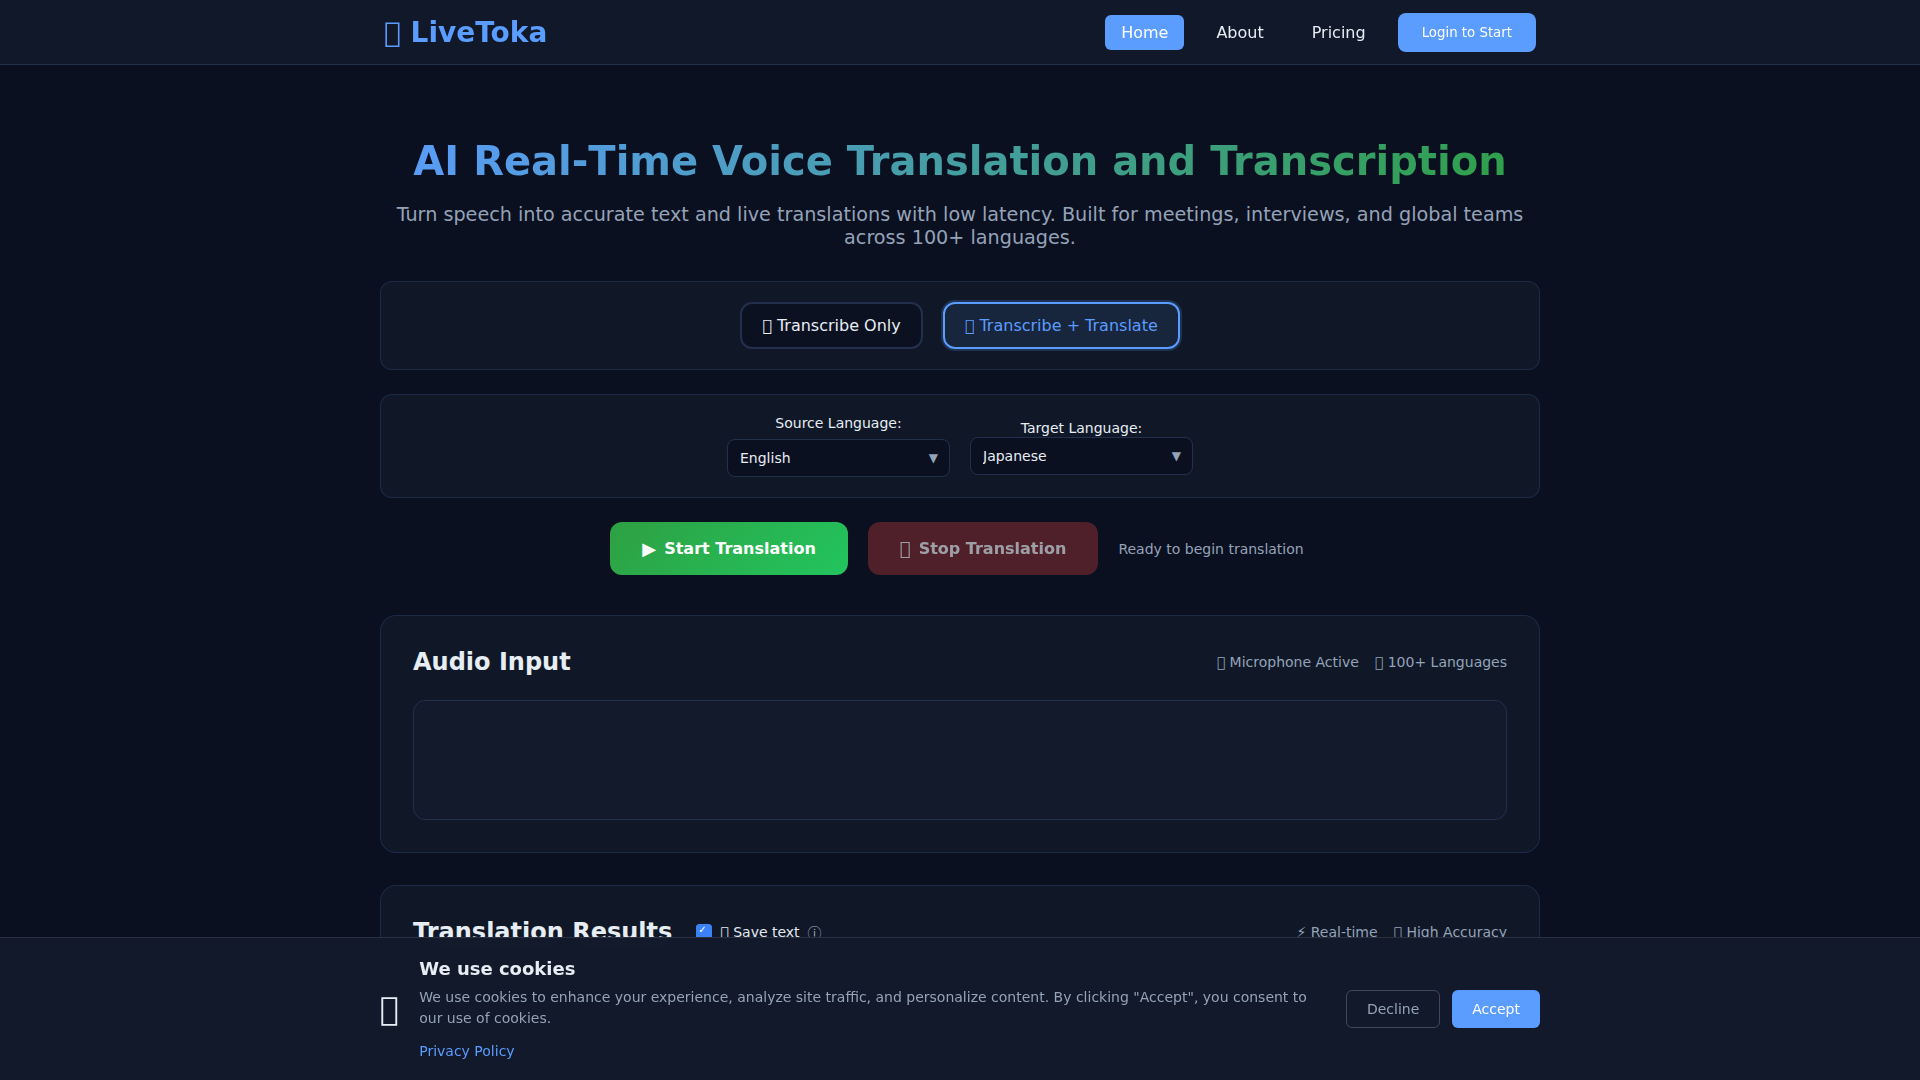
Task: Click the High Accuracy badge icon
Action: tap(1398, 932)
